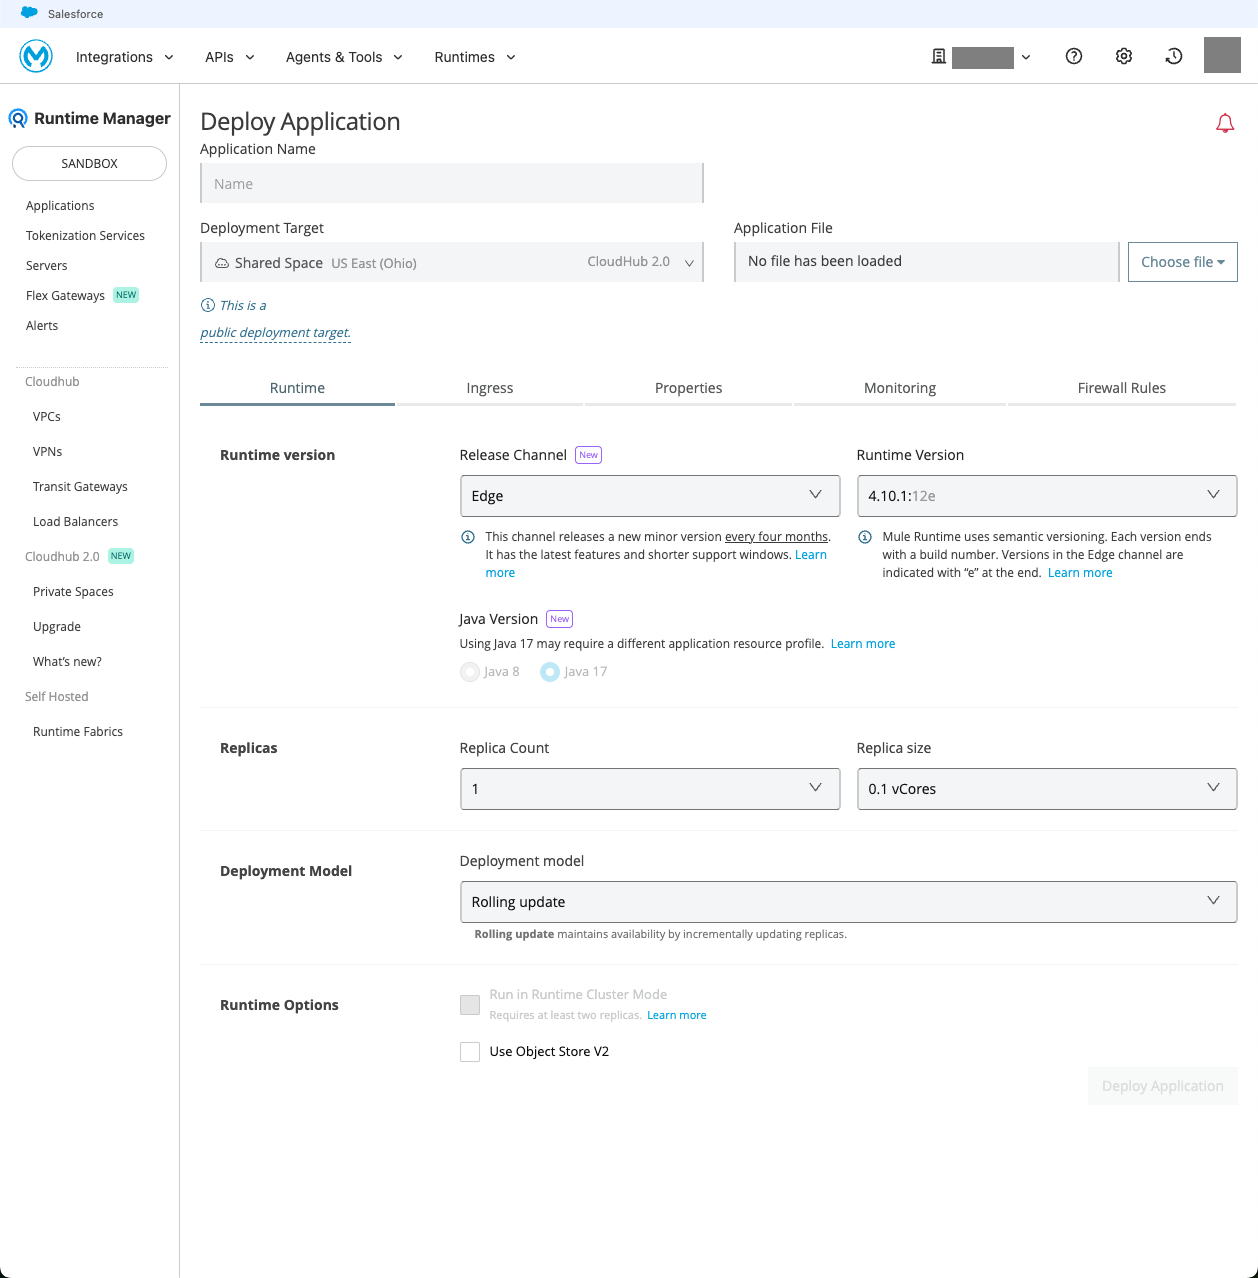Open VPCs in the sidebar
The height and width of the screenshot is (1278, 1258).
pos(47,417)
